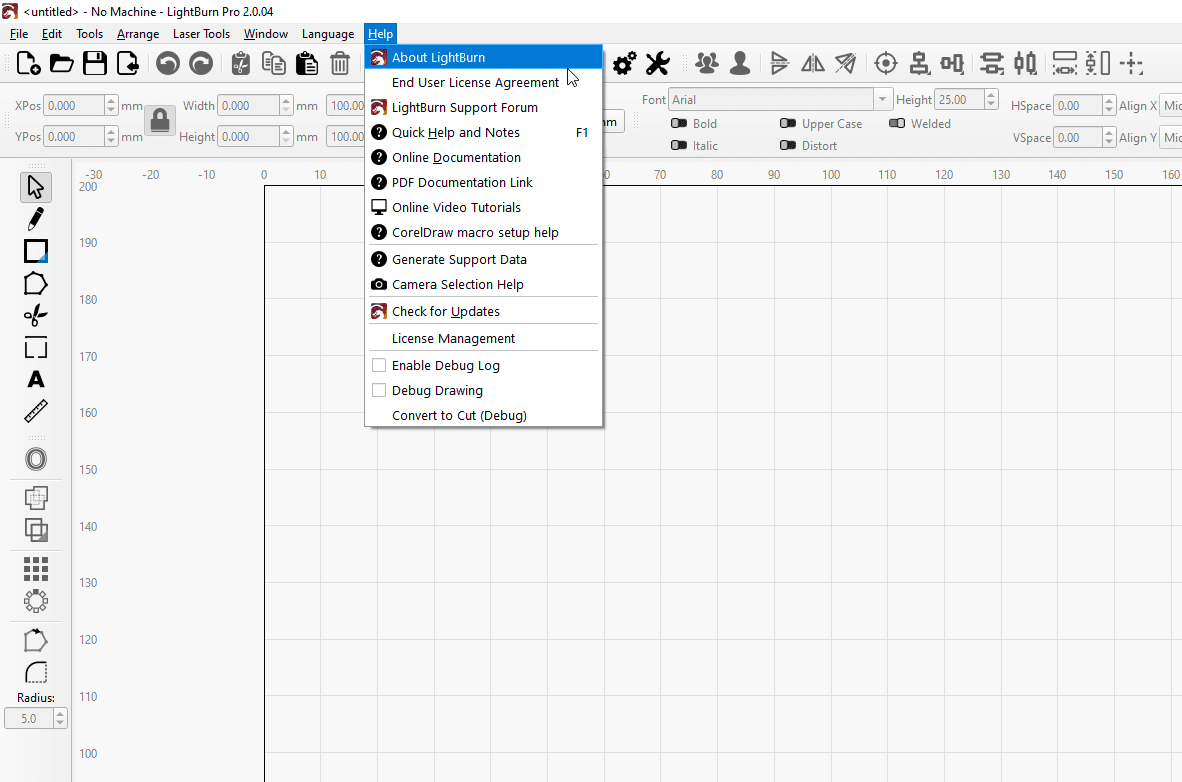Select the Draw Lines pencil tool
The height and width of the screenshot is (782, 1182).
tap(35, 219)
